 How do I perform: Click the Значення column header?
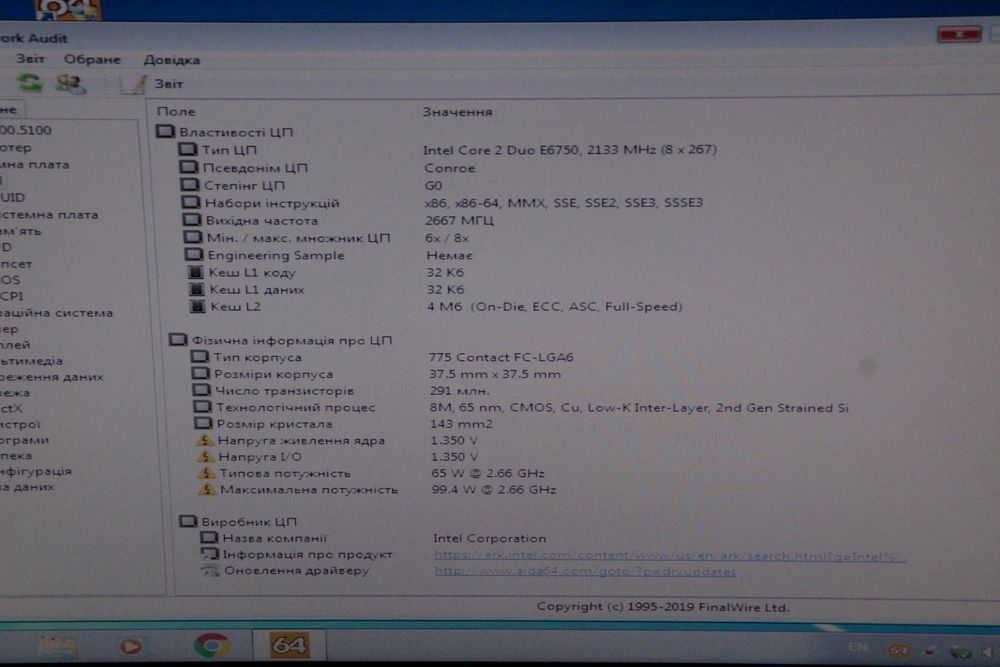(x=457, y=112)
